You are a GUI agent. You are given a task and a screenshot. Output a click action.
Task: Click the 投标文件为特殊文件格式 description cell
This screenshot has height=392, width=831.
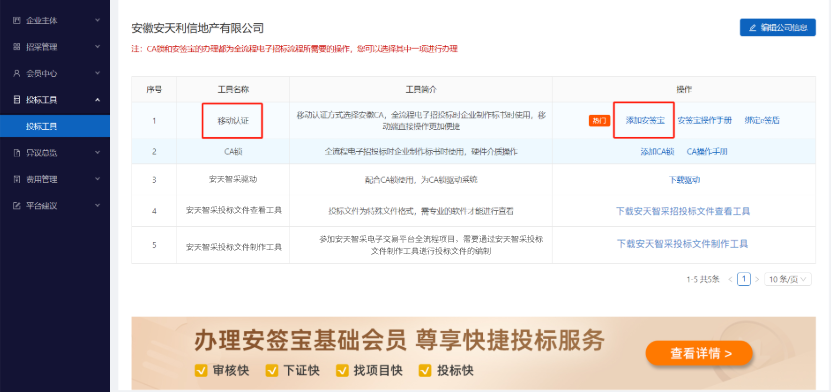[421, 211]
